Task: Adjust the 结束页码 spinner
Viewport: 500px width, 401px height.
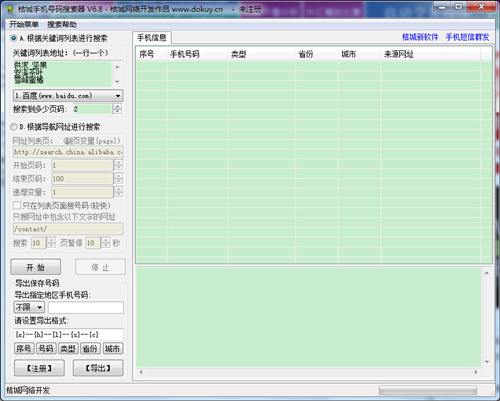Action: 118,179
